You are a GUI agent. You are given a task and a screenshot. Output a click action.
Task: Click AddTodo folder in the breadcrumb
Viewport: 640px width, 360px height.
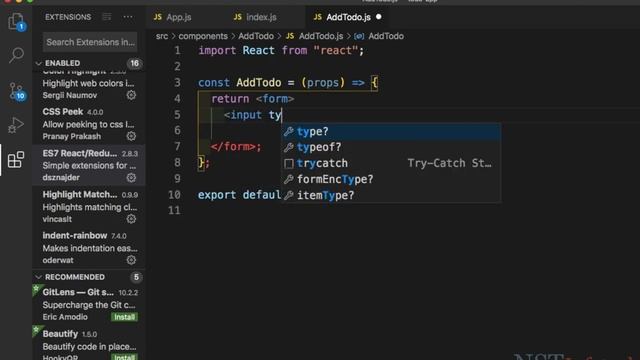256,36
